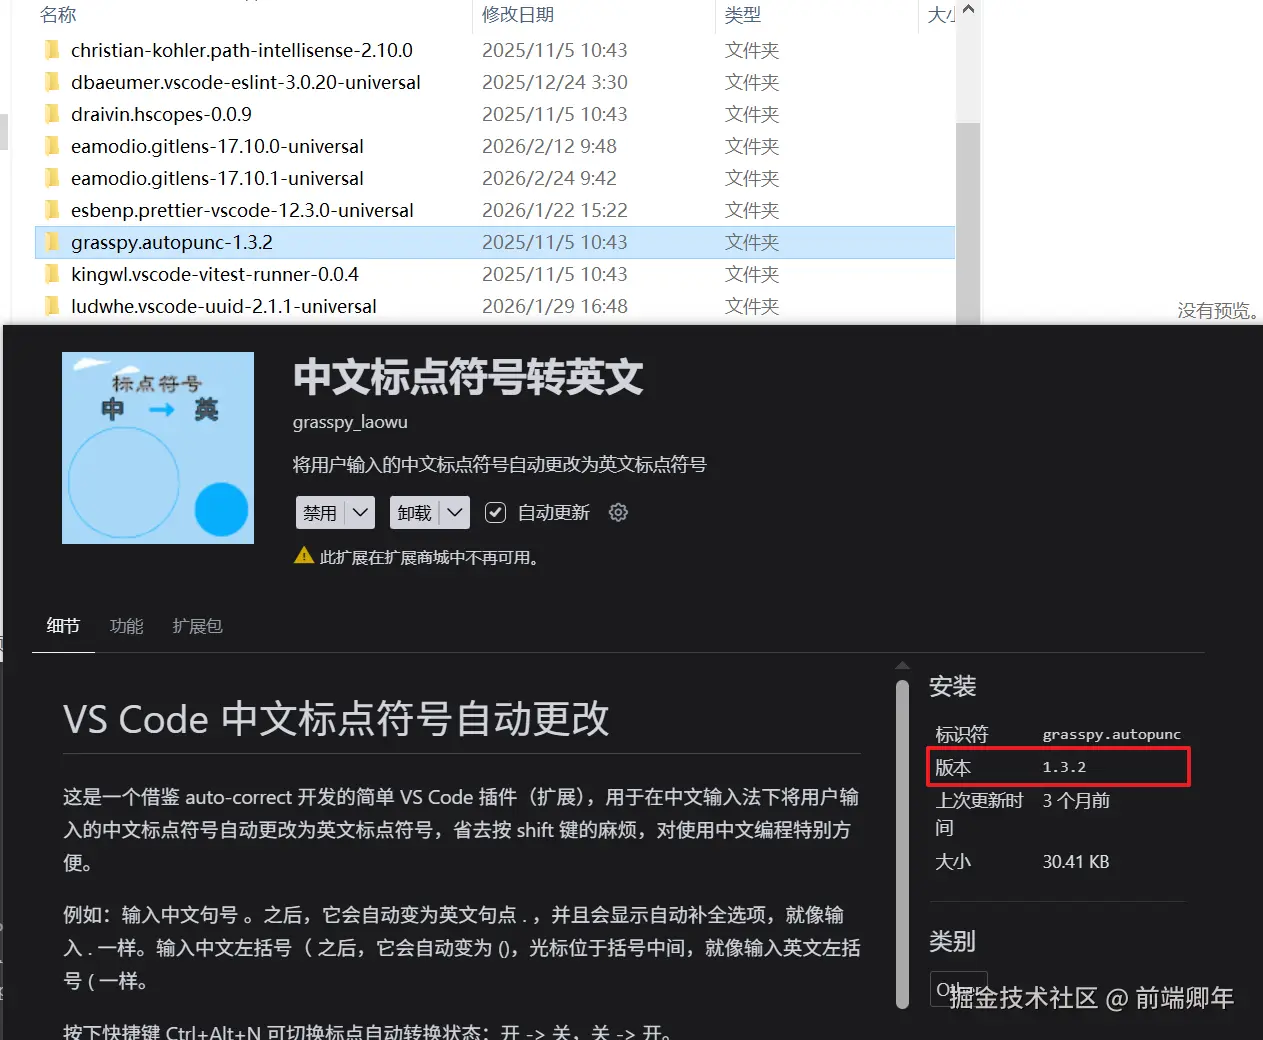Click the extension title 中文标点符号转英文

(x=468, y=377)
